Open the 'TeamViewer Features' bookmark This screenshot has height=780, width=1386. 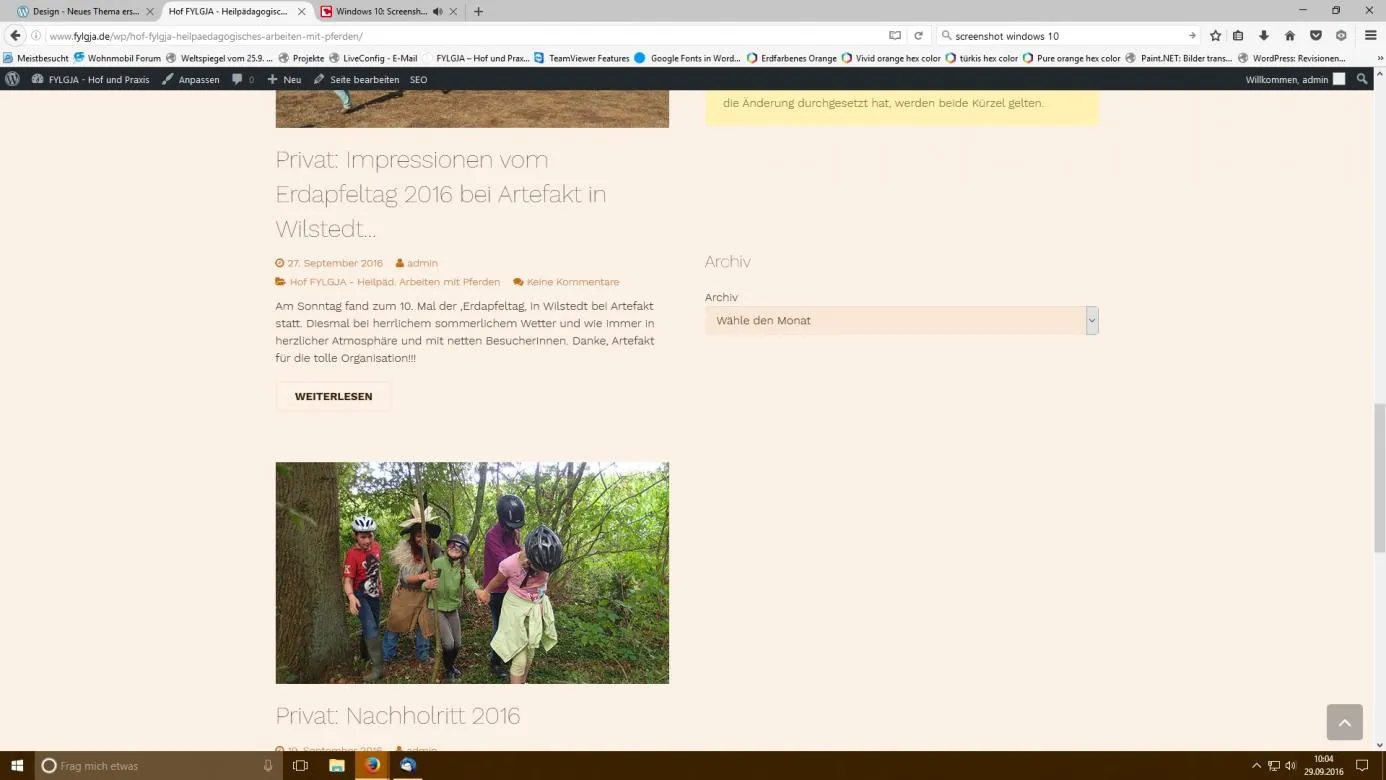[582, 58]
